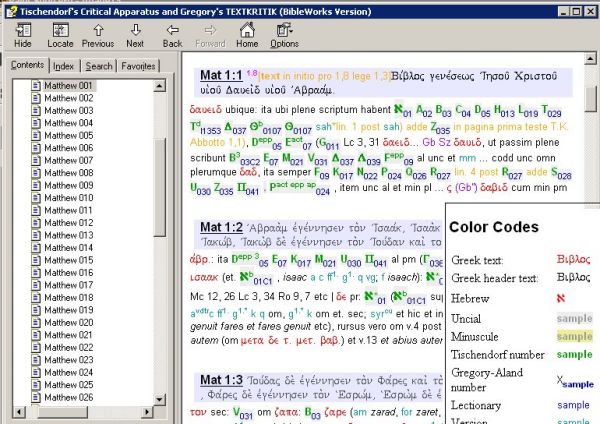Click the Matthew 009 page icon
Image resolution: width=600 pixels, height=424 pixels.
pos(36,185)
